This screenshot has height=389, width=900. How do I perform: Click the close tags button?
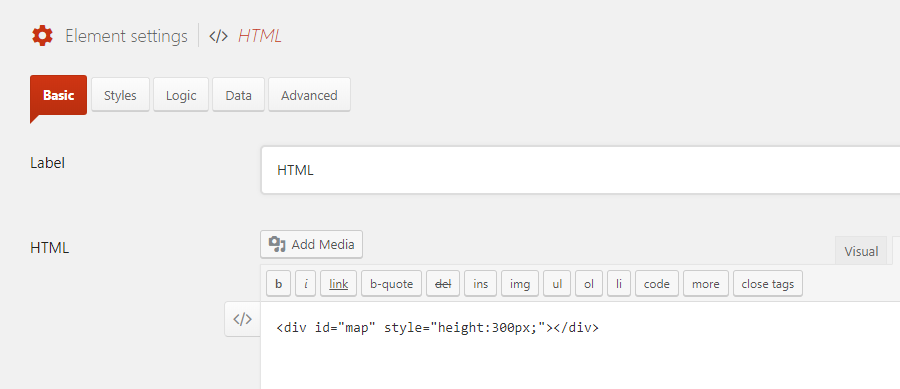pos(768,283)
